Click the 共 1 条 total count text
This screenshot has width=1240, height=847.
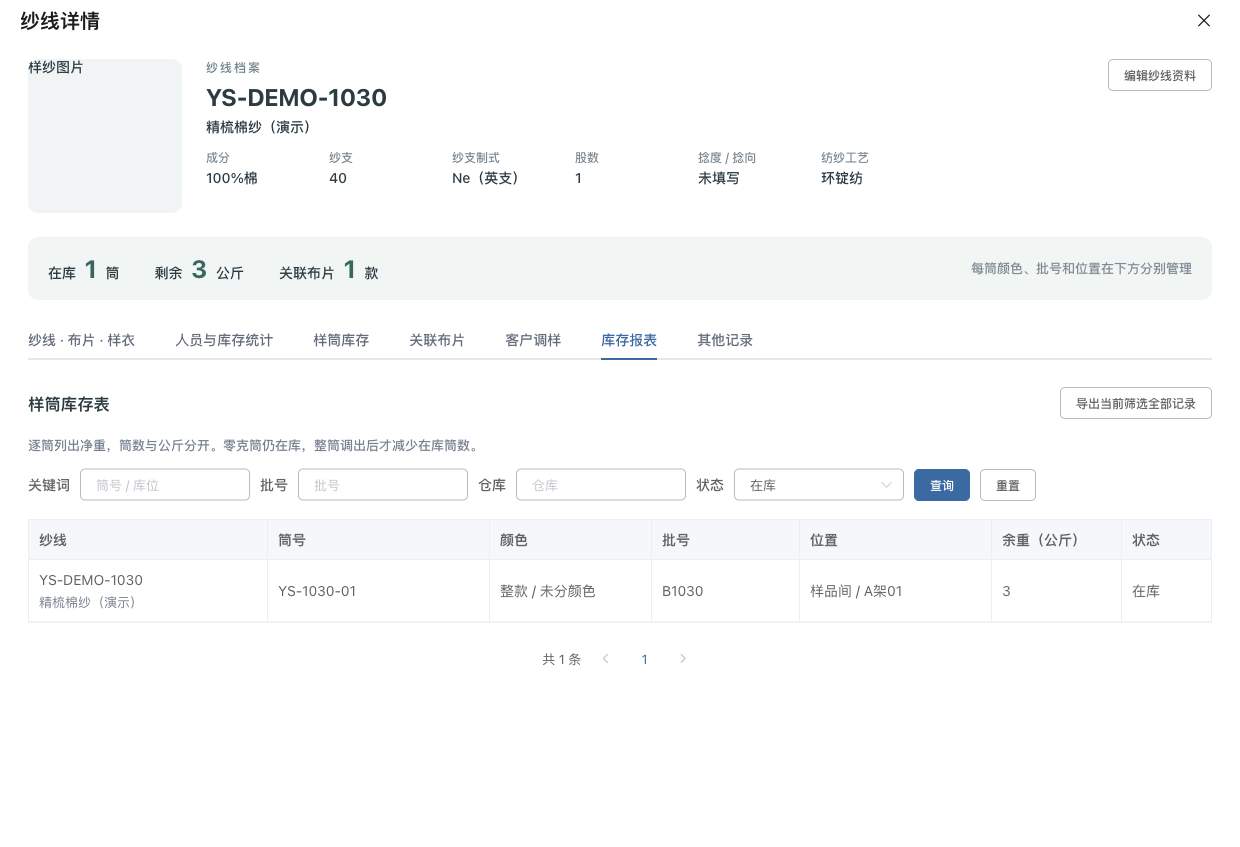click(x=561, y=659)
